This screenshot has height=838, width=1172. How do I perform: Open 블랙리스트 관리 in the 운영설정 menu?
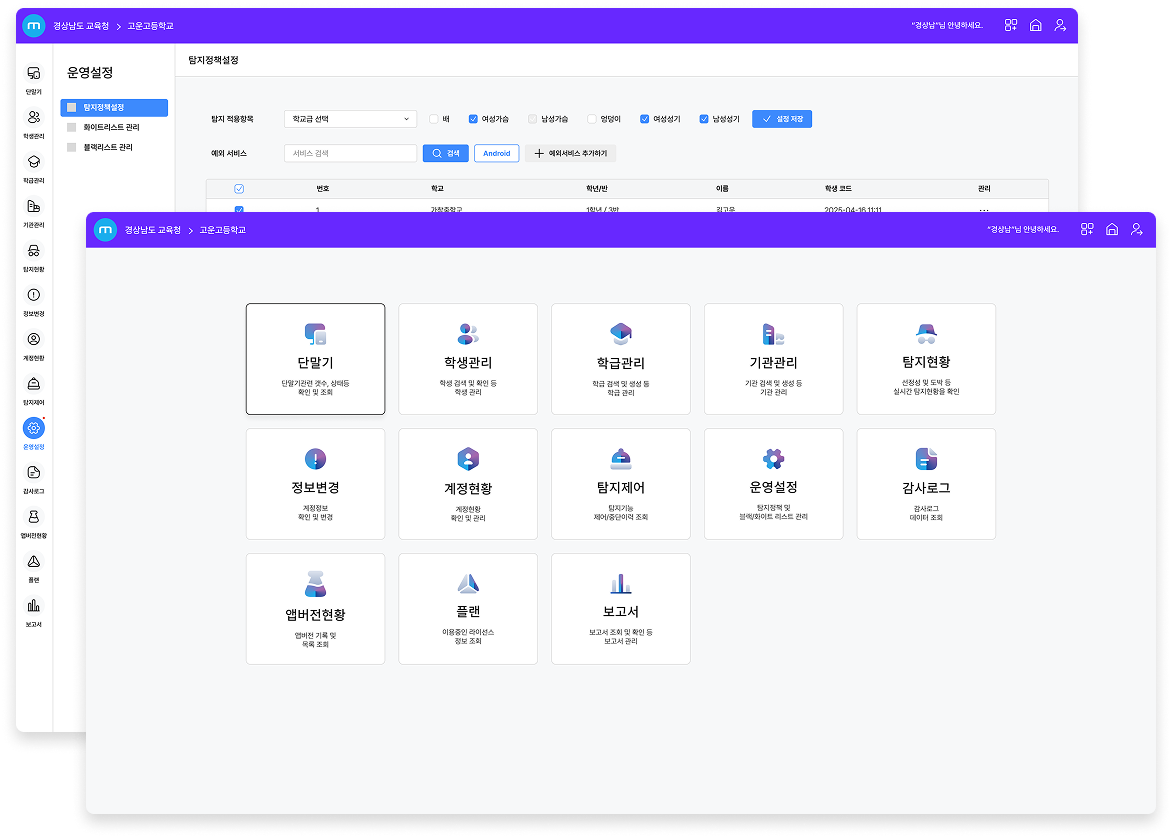pos(107,147)
